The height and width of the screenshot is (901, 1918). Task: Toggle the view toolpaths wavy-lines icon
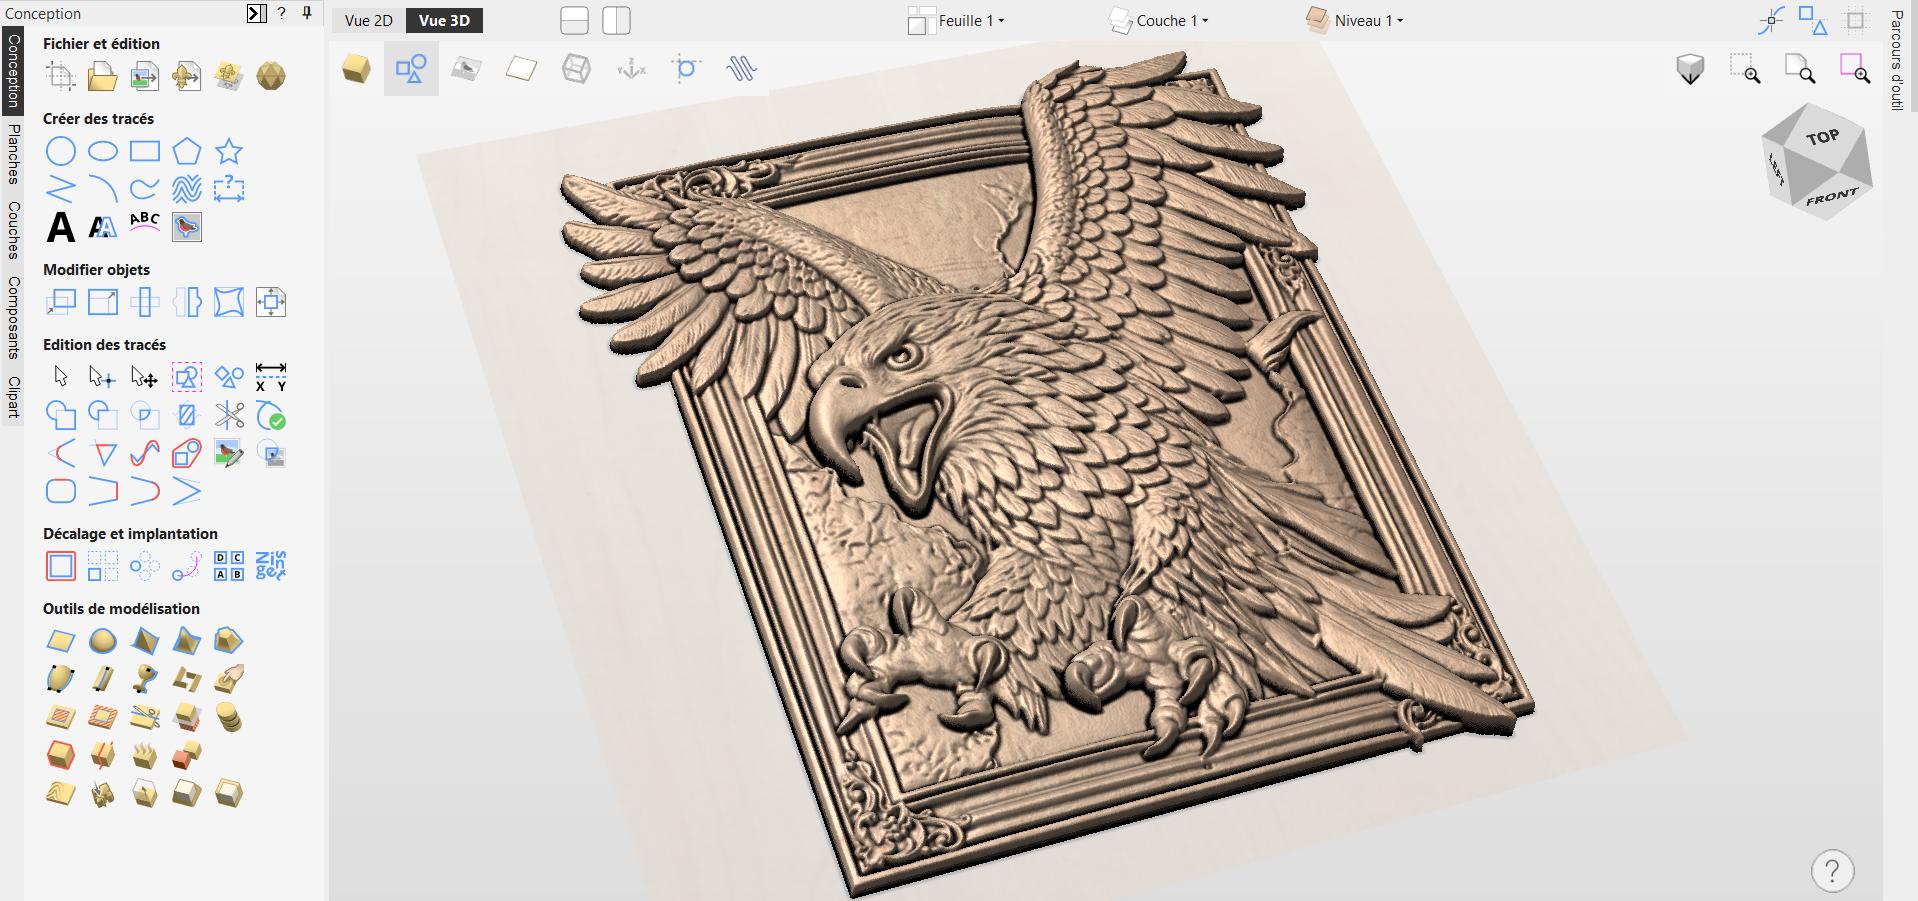coord(741,69)
